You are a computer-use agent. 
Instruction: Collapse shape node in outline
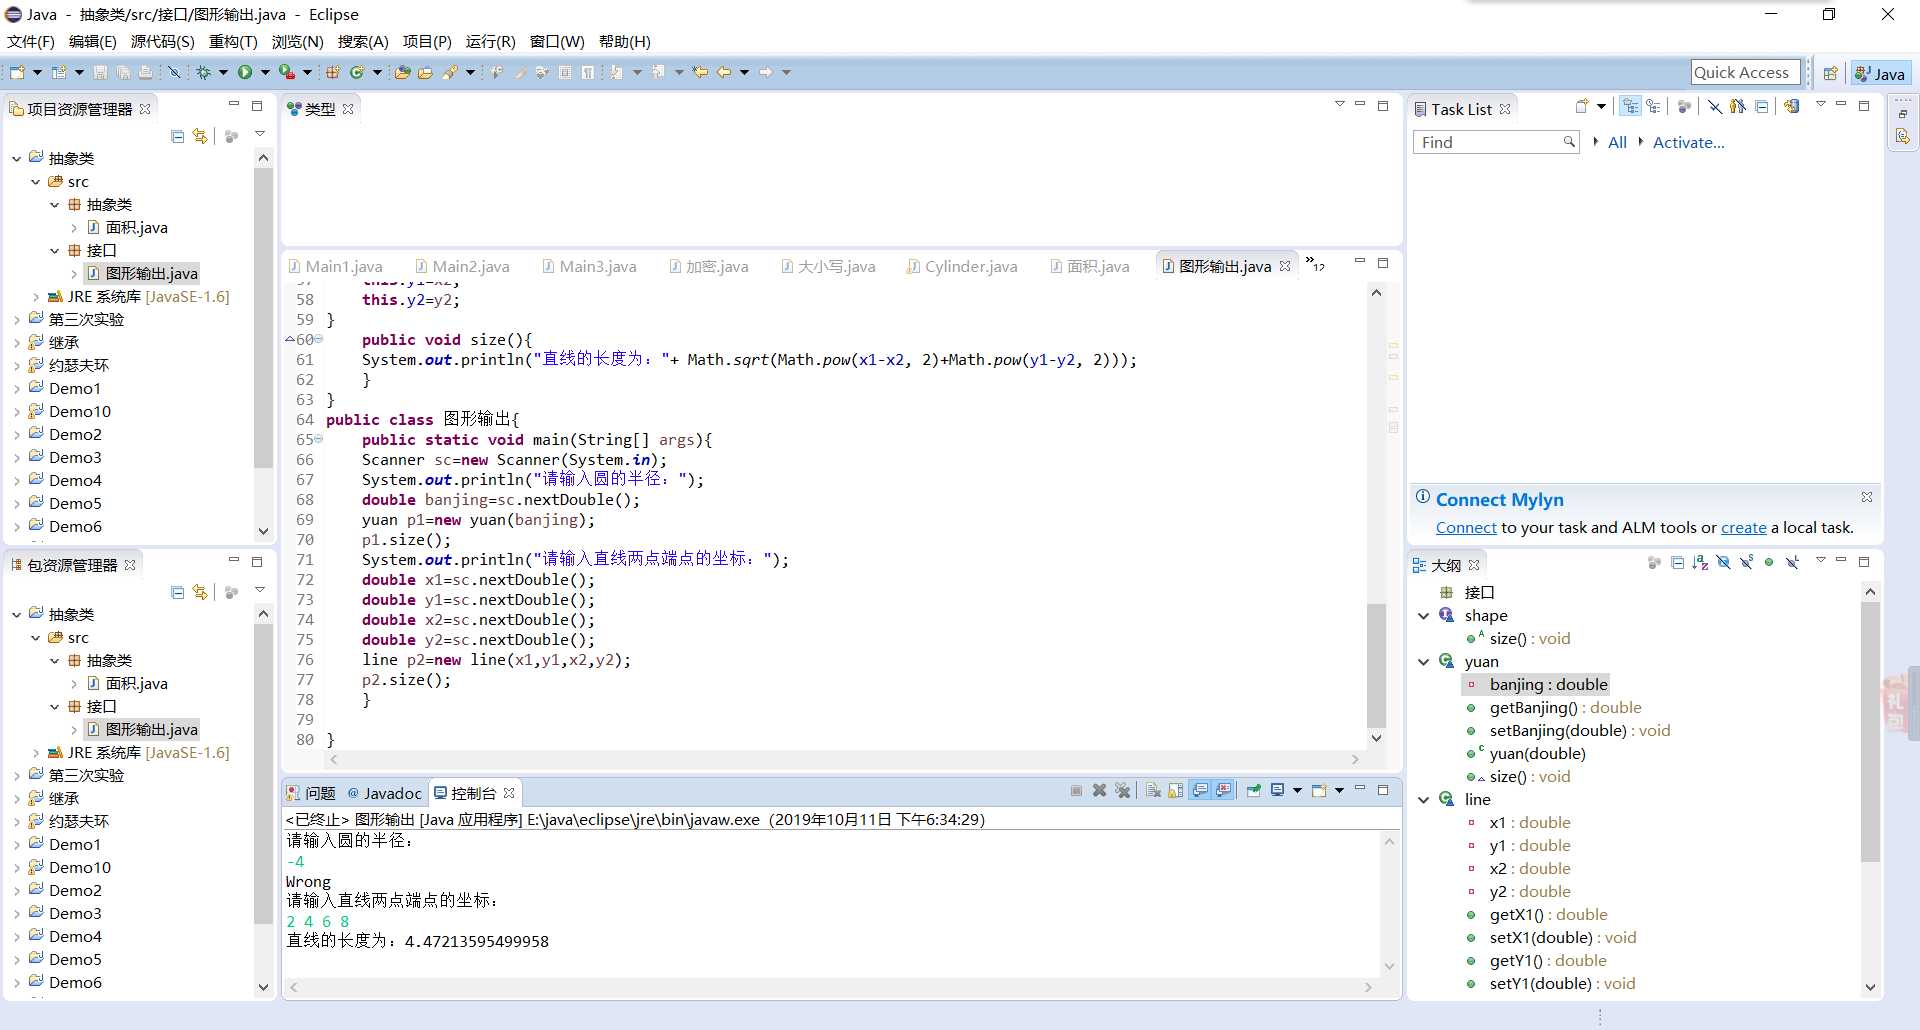1424,616
